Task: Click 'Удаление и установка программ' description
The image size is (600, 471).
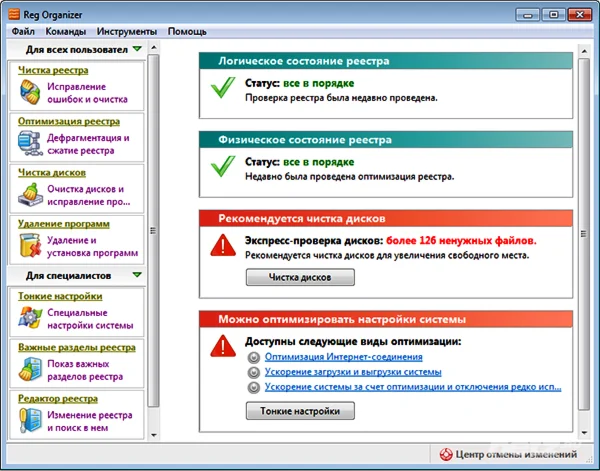Action: point(93,247)
